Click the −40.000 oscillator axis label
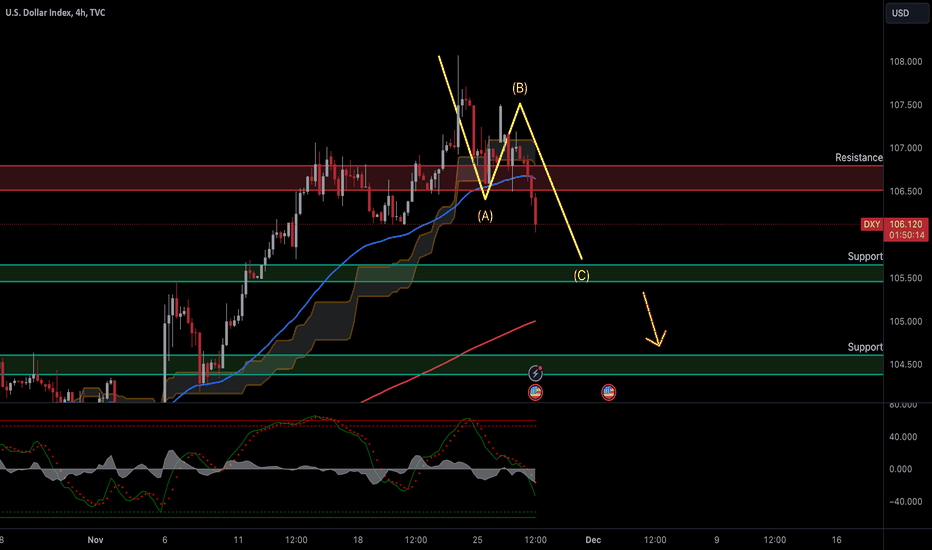The height and width of the screenshot is (550, 932). point(905,502)
